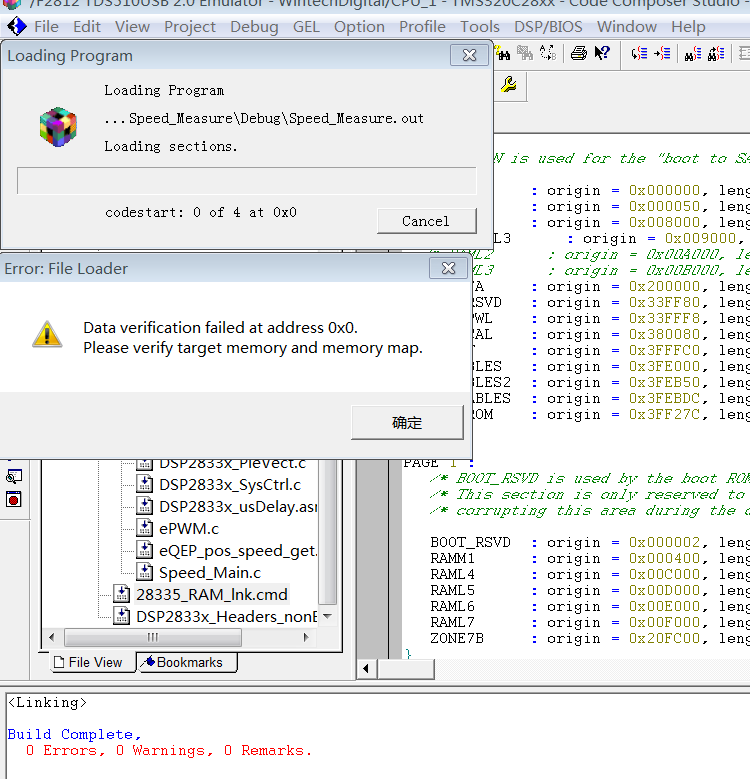Click the Code Composer Studio logo icon
Image resolution: width=750 pixels, height=779 pixels.
pos(17,26)
